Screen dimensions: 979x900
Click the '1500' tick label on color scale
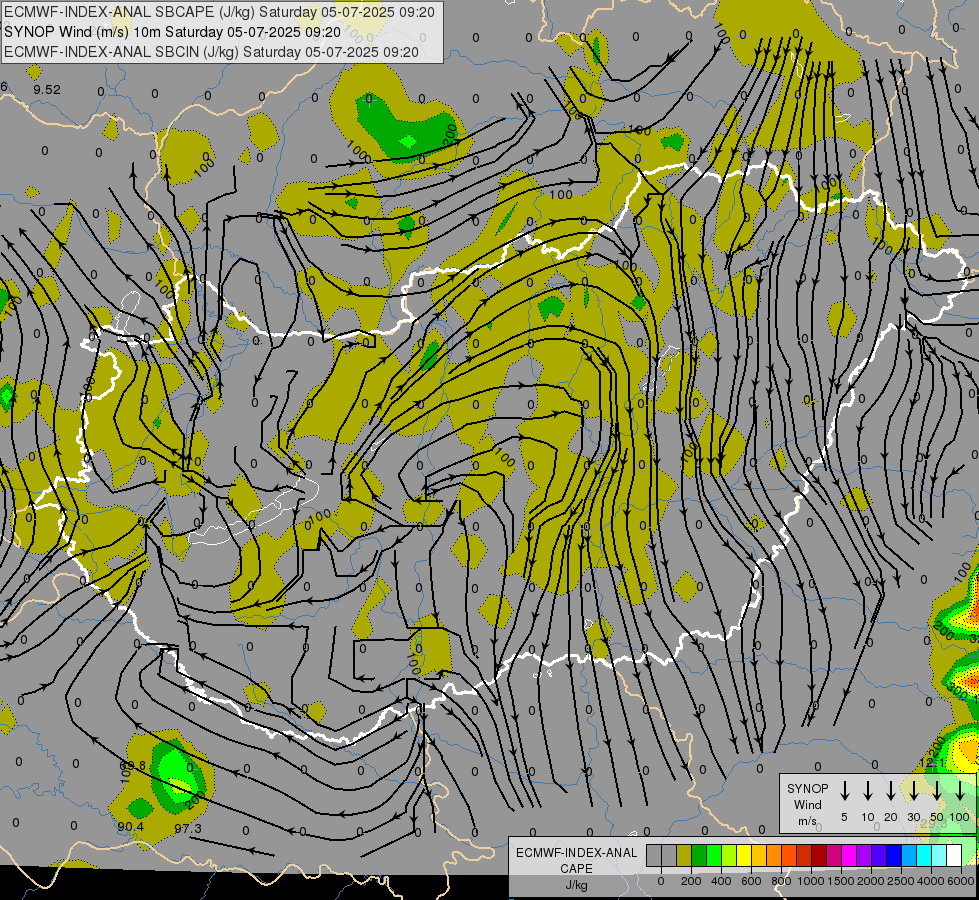click(841, 881)
